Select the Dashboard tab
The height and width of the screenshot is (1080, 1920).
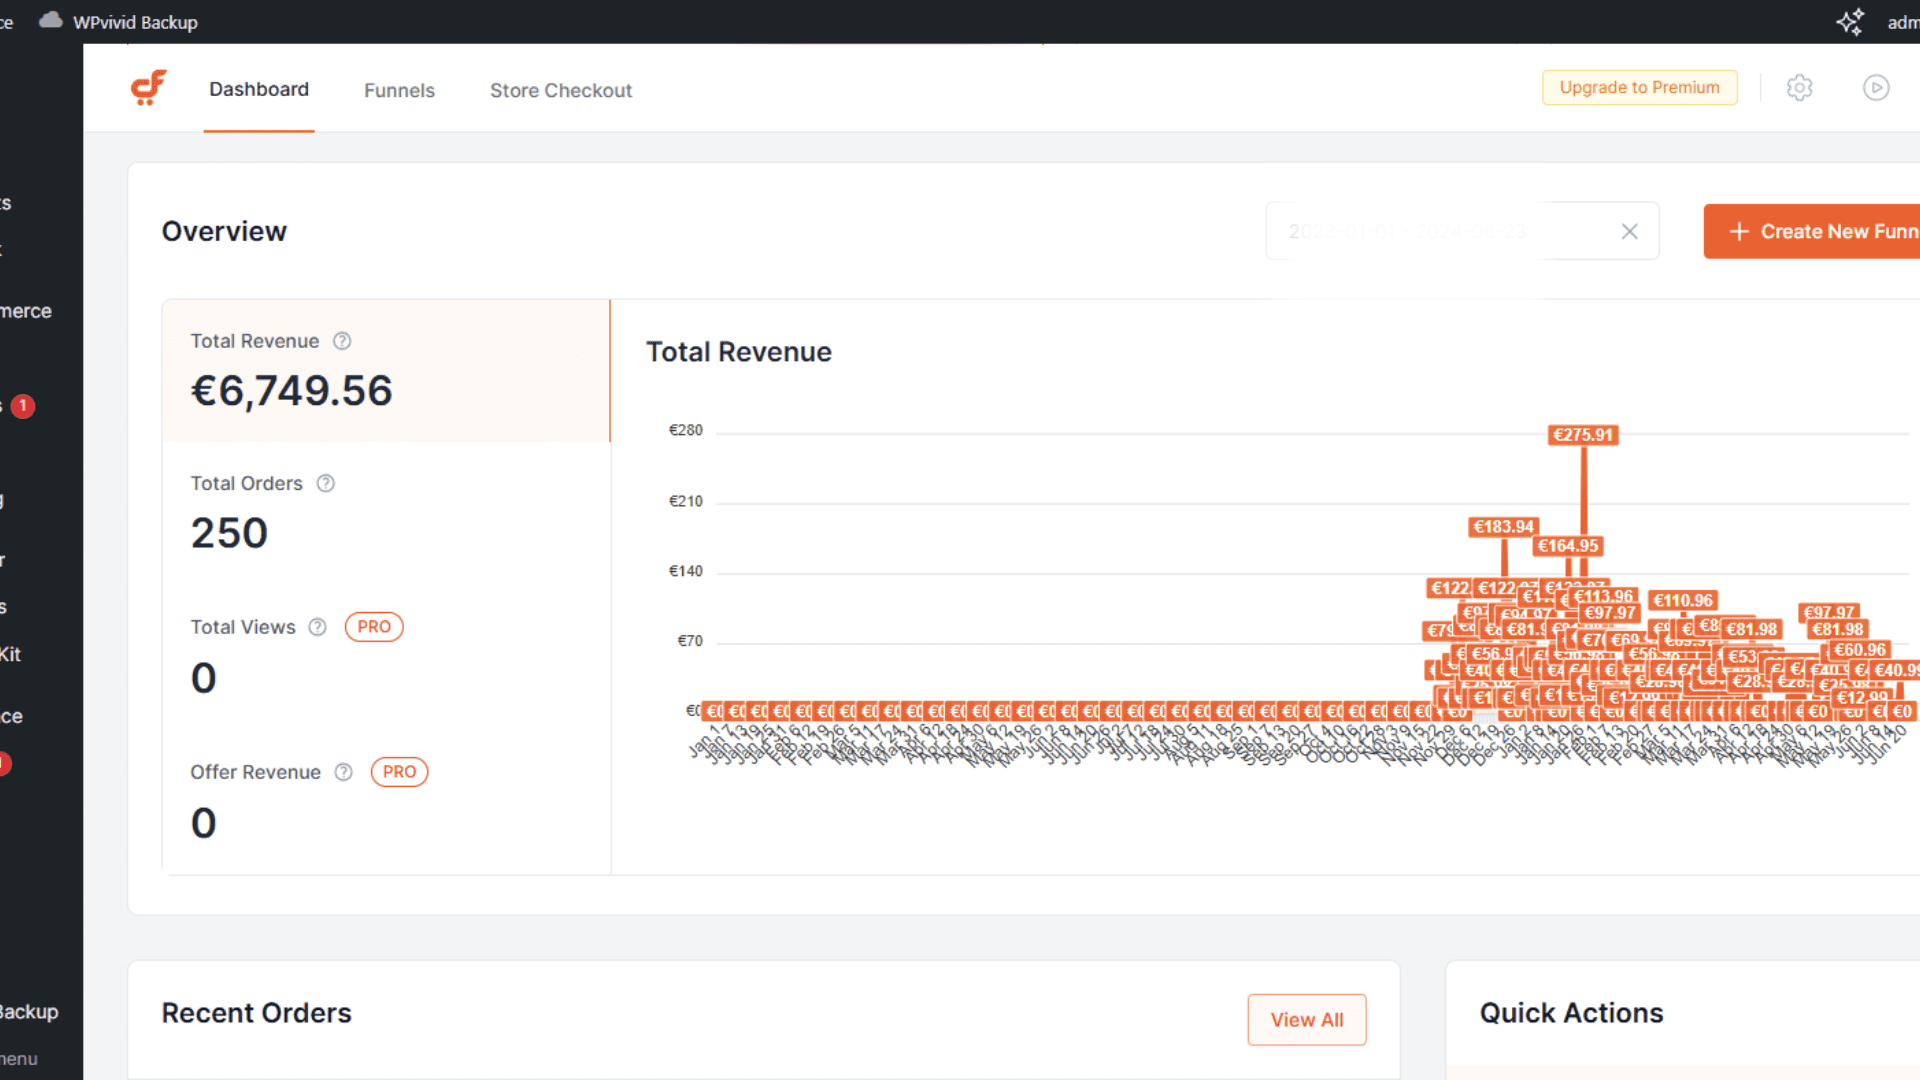coord(258,89)
